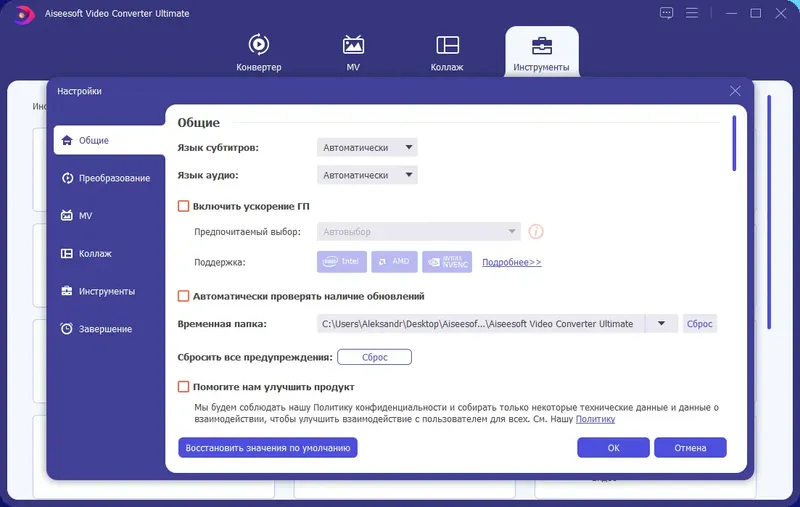800x507 pixels.
Task: Click the Aiseesoft app logo icon
Action: pyautogui.click(x=23, y=14)
